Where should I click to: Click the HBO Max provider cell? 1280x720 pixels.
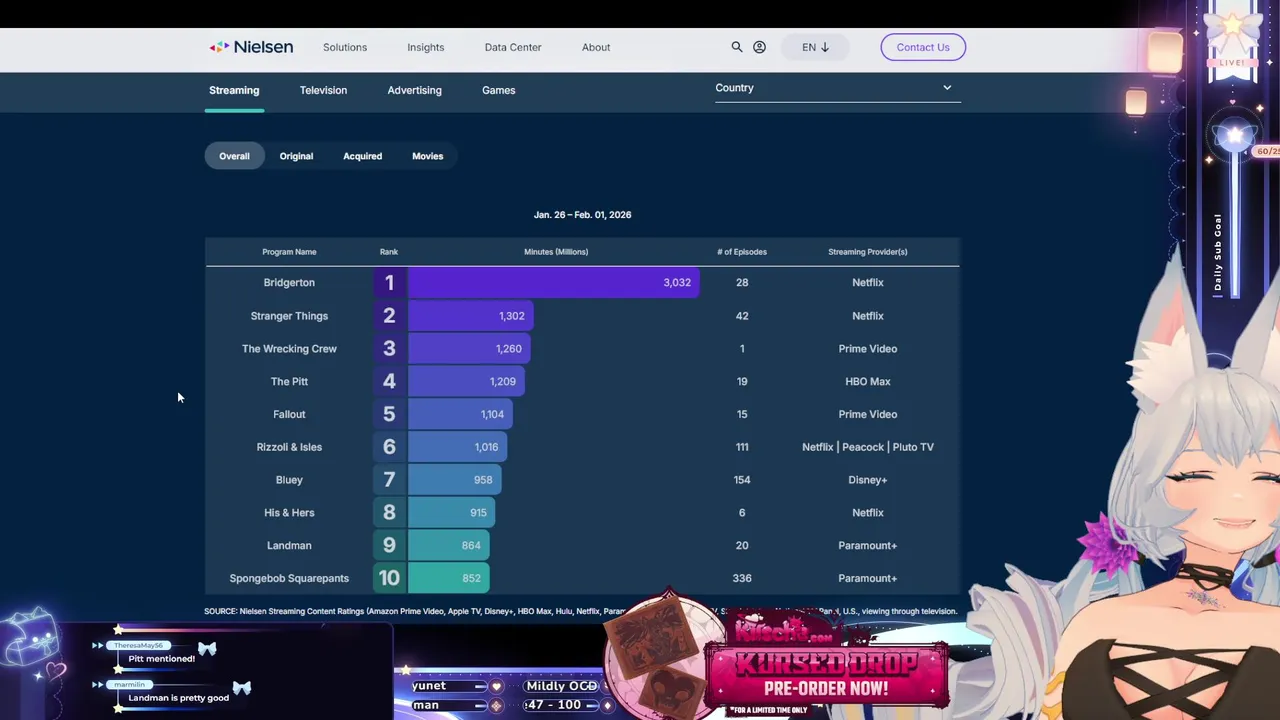[868, 381]
